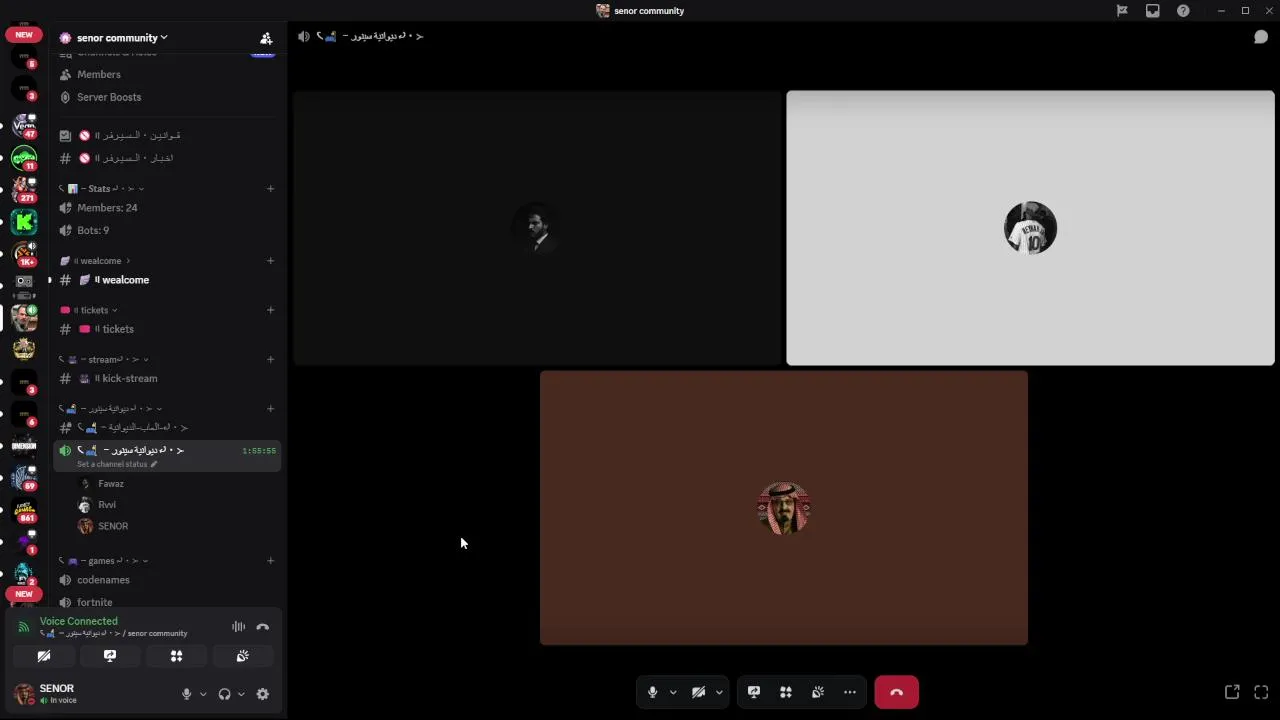Mute microphone in the call control bar
1280x720 pixels.
(x=653, y=692)
